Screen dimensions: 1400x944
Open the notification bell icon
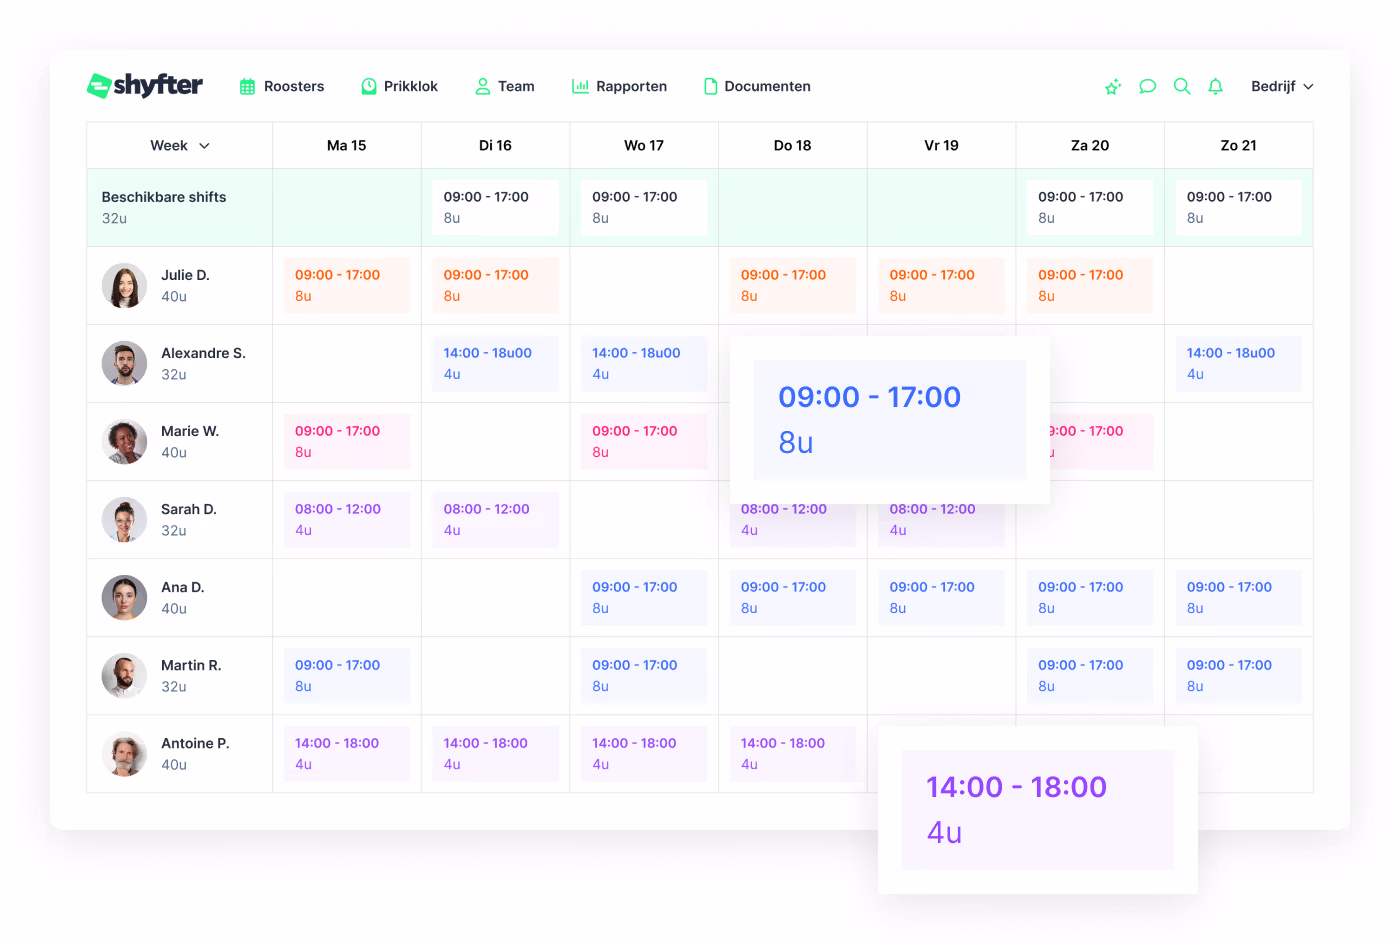(x=1215, y=86)
